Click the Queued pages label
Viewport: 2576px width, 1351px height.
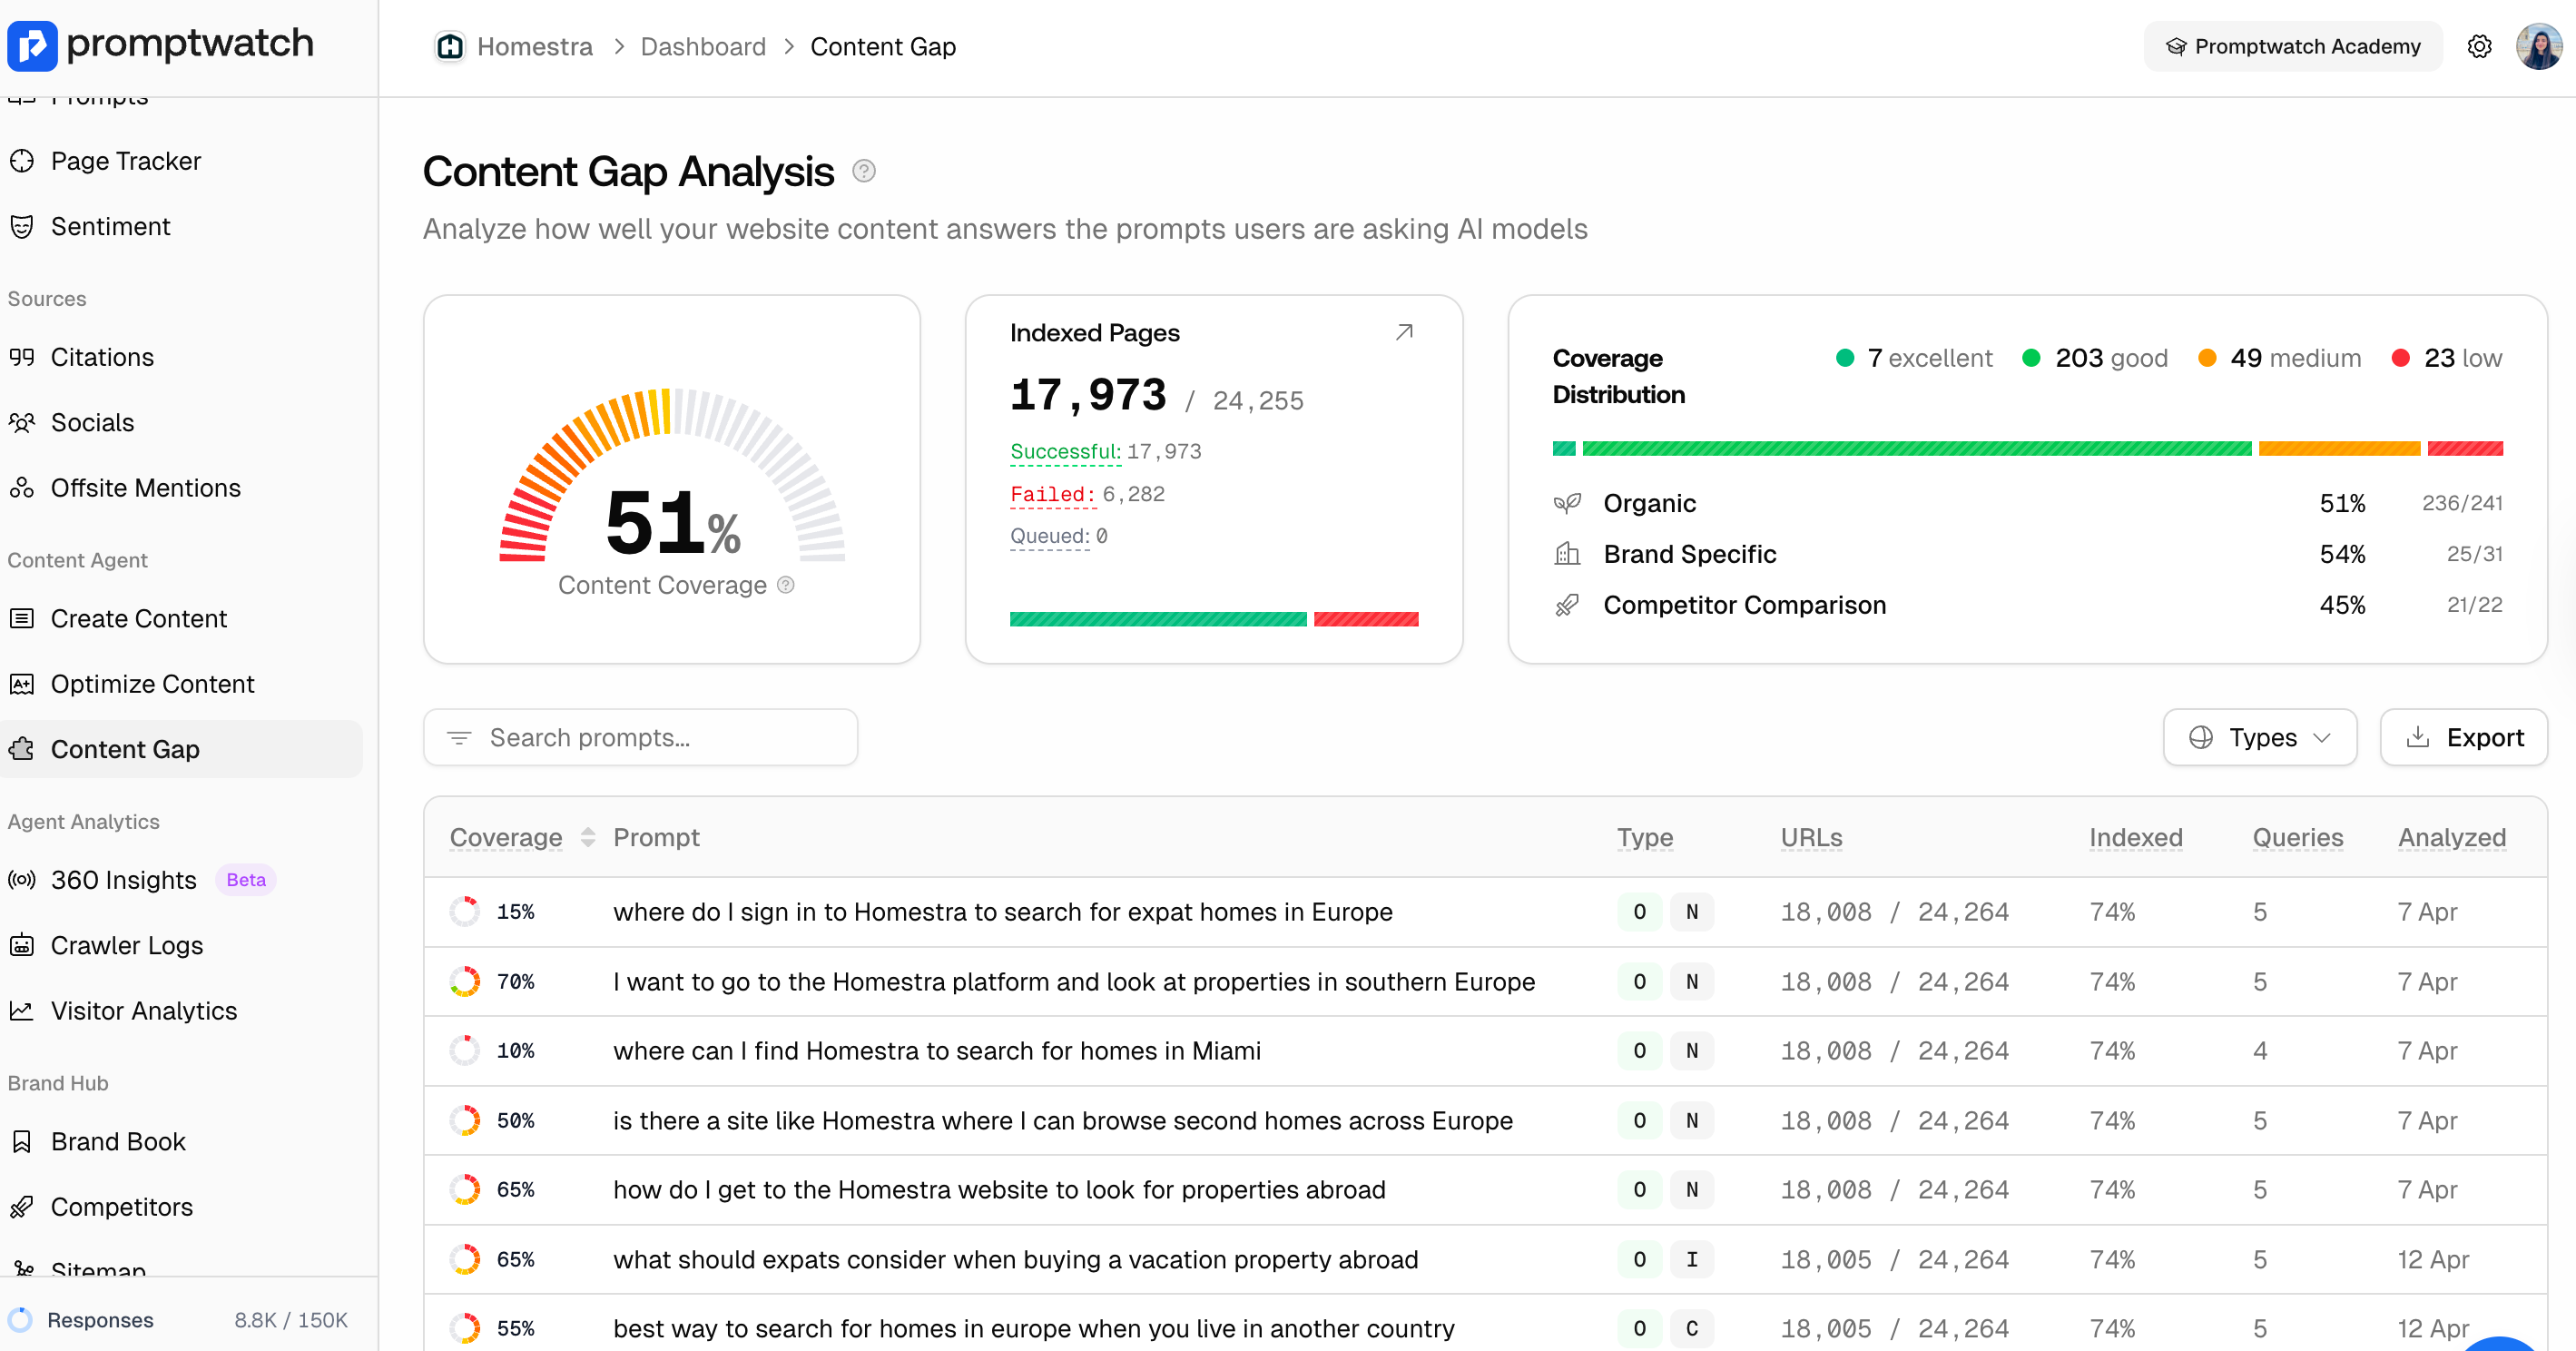pos(1049,536)
